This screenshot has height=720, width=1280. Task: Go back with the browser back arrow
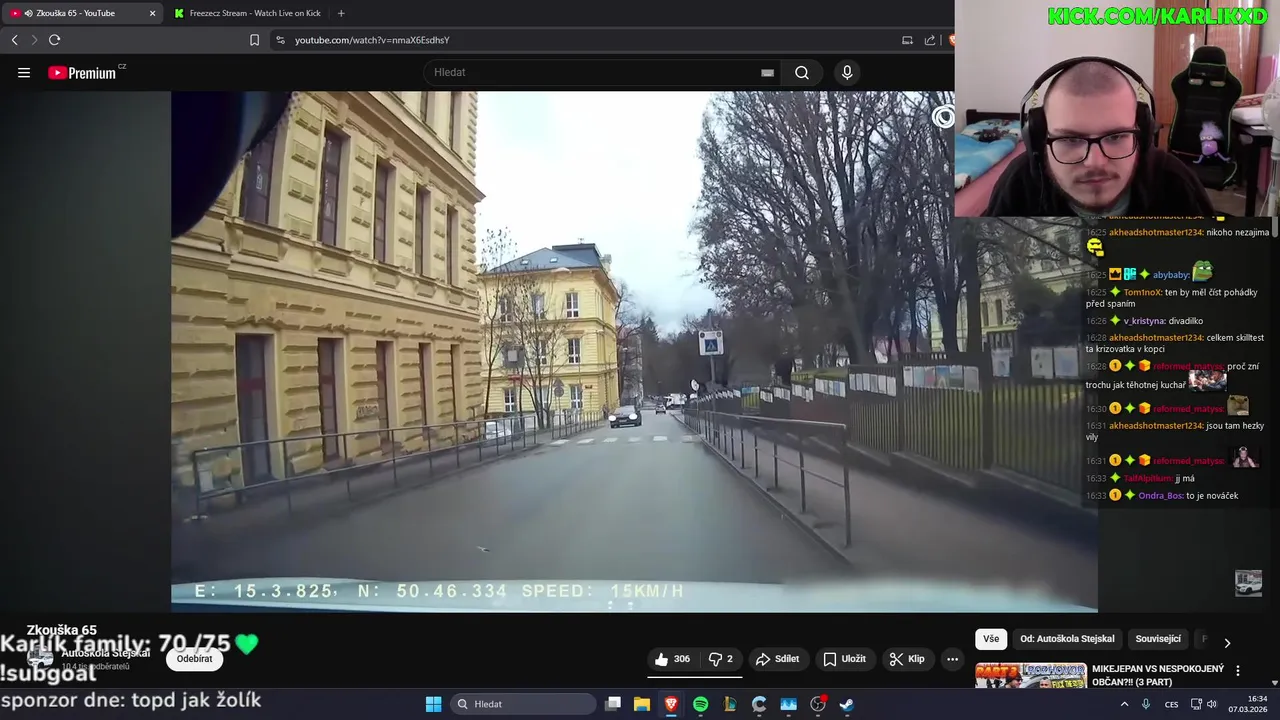(14, 40)
